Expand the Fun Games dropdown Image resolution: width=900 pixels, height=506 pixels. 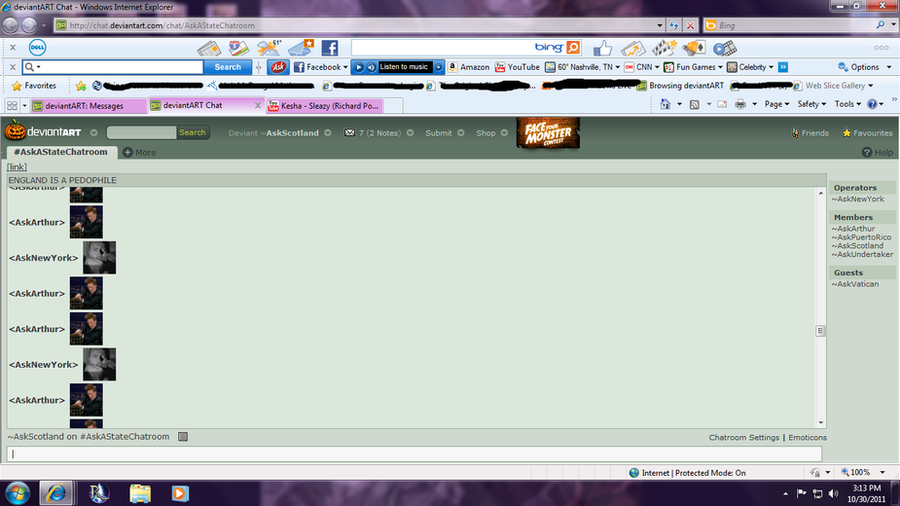720,67
